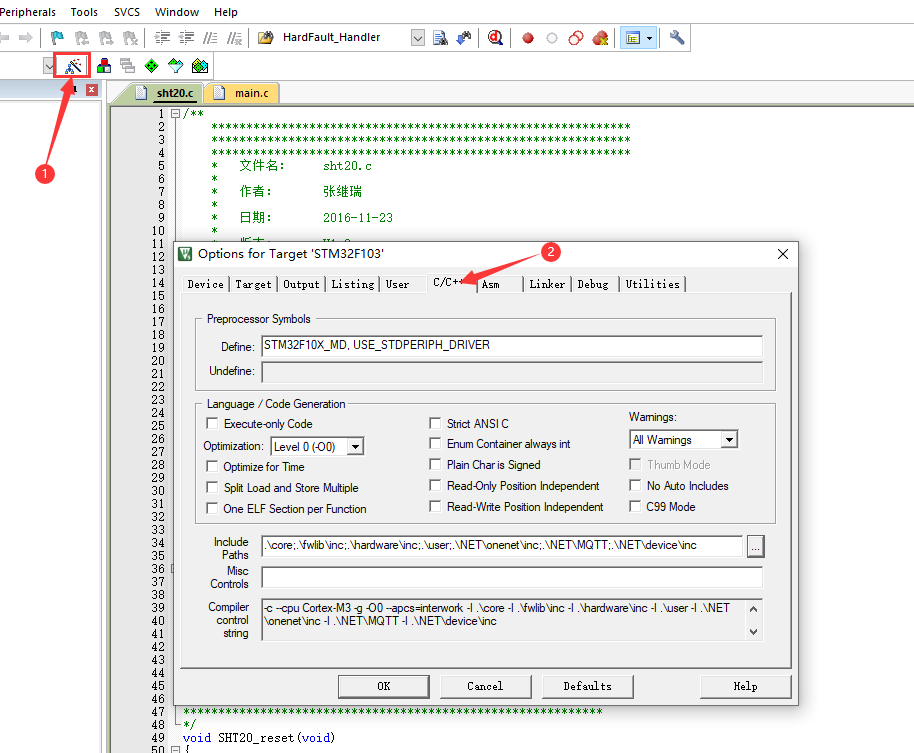Click the Defaults button

588,687
